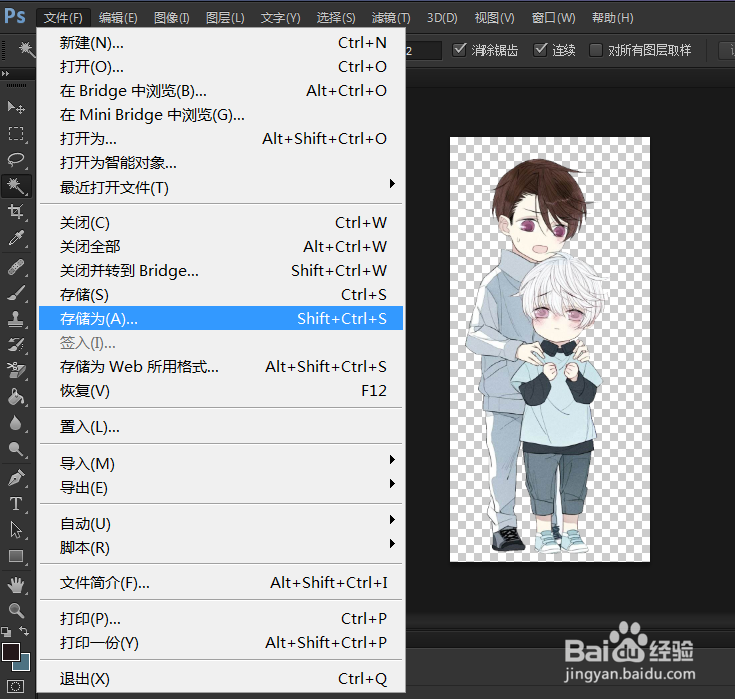Open the 图层(L) menu
Viewport: 735px width, 699px height.
click(x=225, y=18)
